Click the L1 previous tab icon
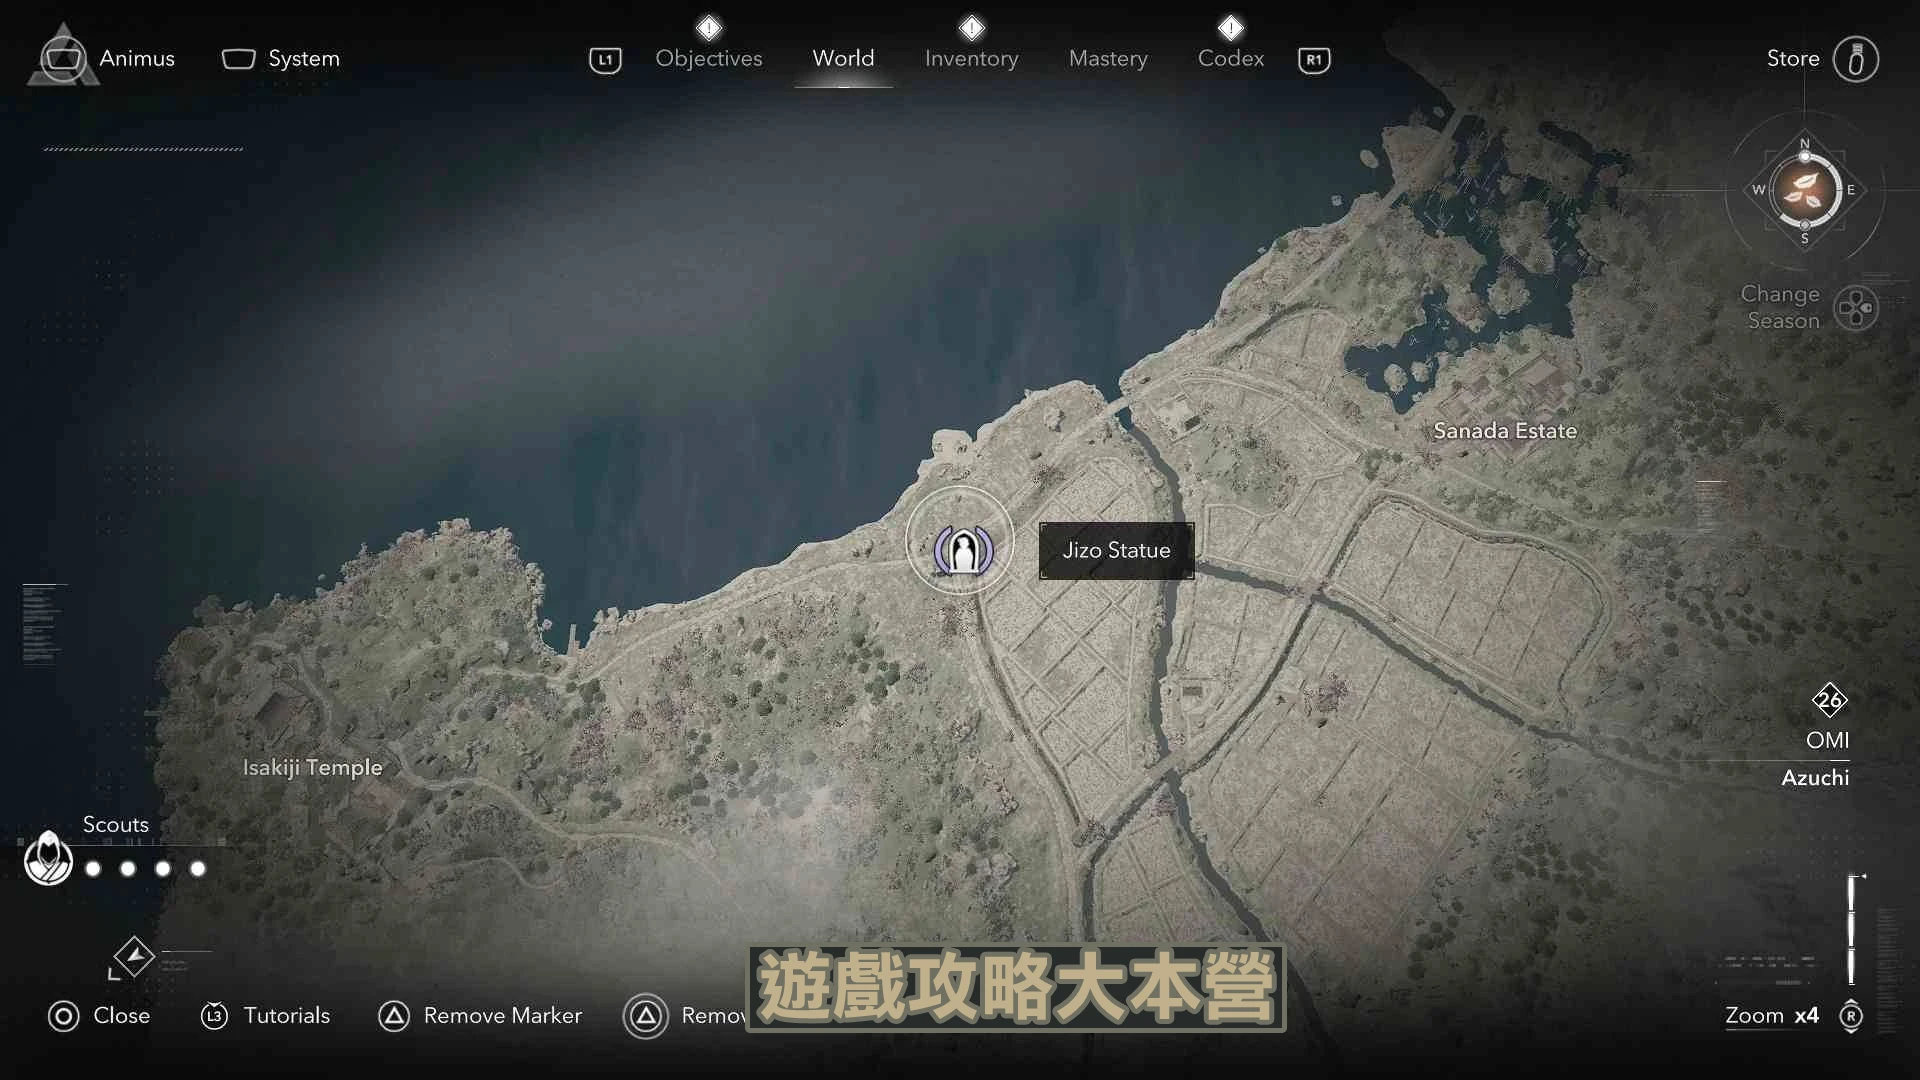 [605, 60]
